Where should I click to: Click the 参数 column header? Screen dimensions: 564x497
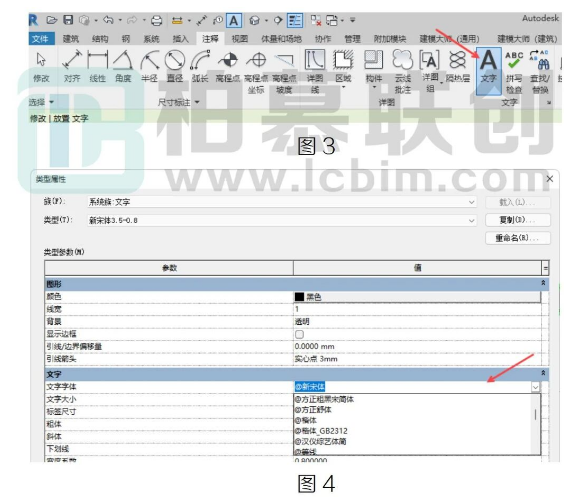click(x=169, y=268)
